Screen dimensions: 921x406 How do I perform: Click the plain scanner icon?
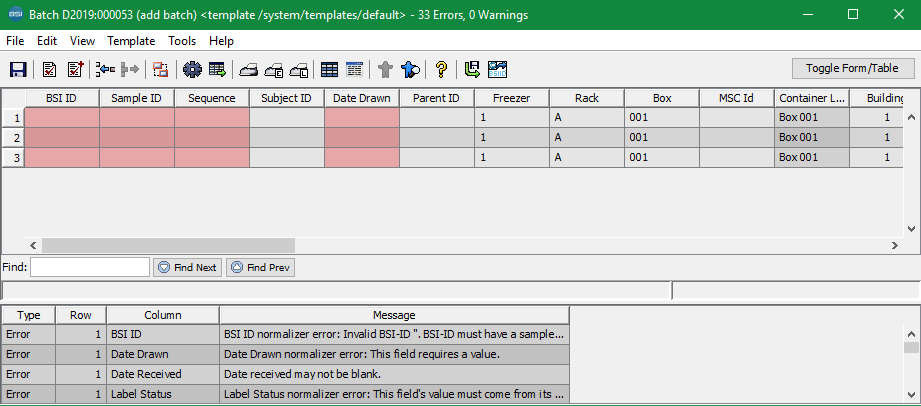(248, 70)
